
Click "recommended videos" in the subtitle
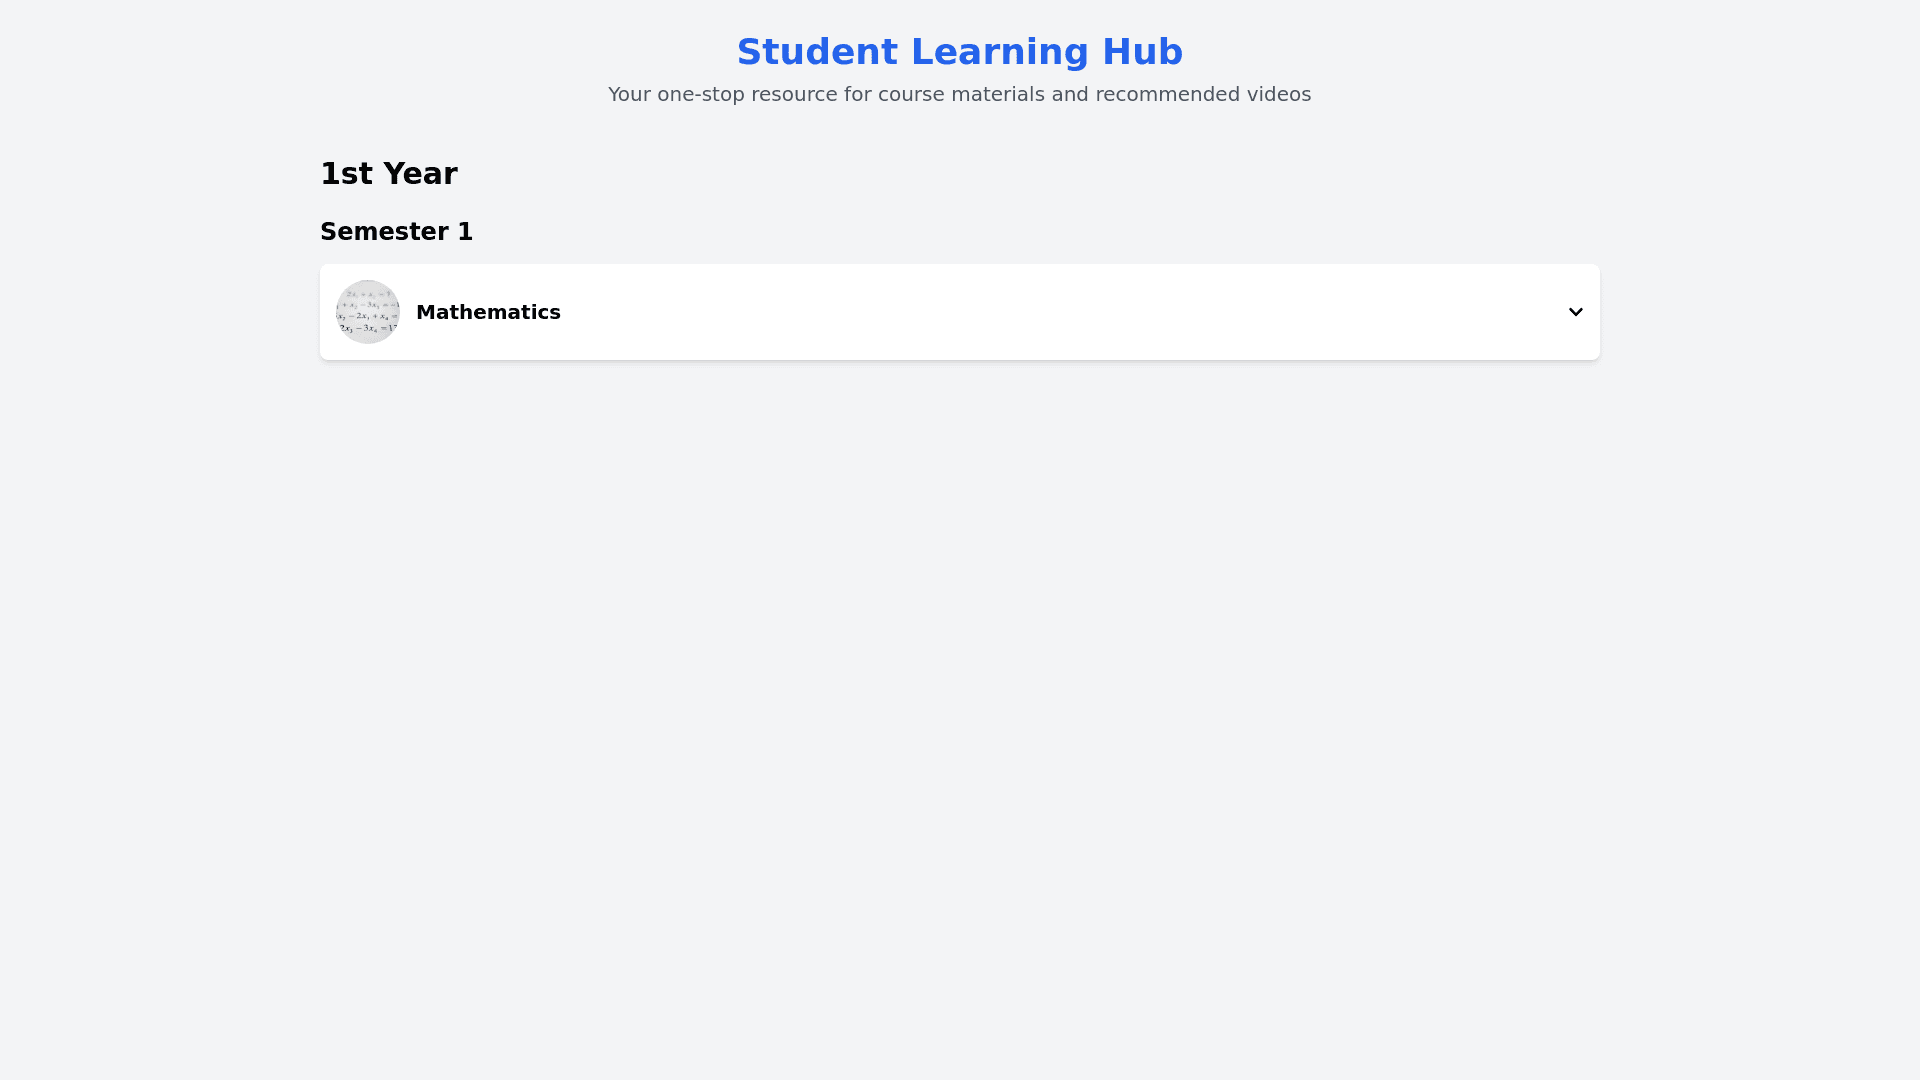[x=1203, y=94]
